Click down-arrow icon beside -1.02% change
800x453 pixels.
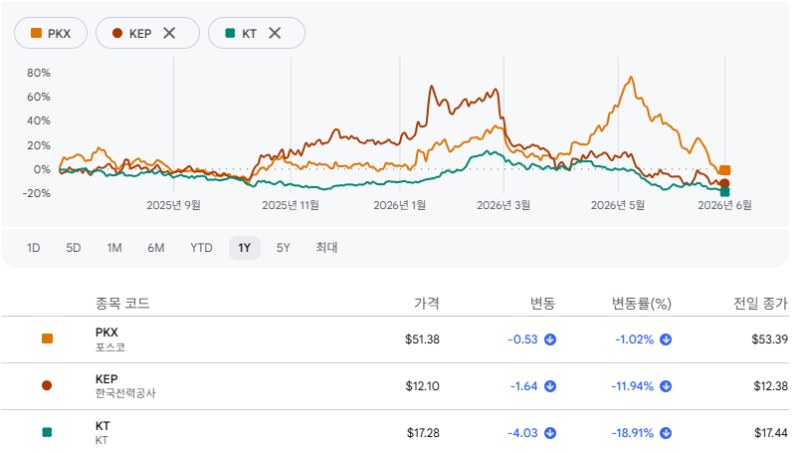click(666, 340)
